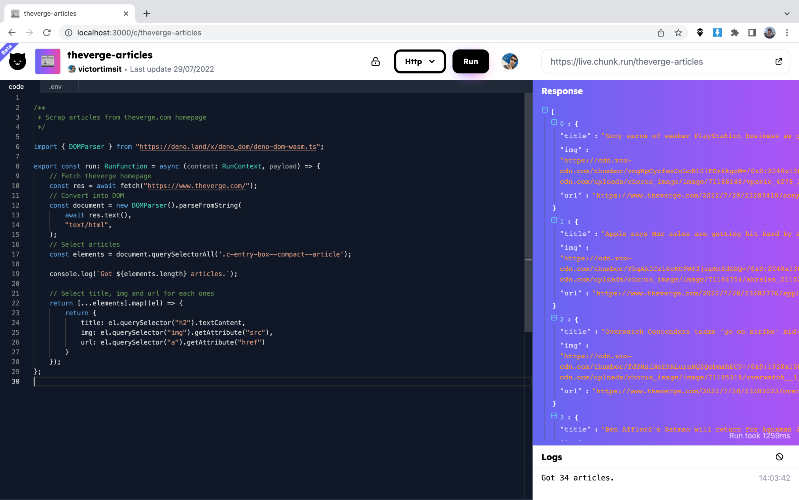The width and height of the screenshot is (799, 500).
Task: Toggle the lock privacy icon
Action: (376, 62)
